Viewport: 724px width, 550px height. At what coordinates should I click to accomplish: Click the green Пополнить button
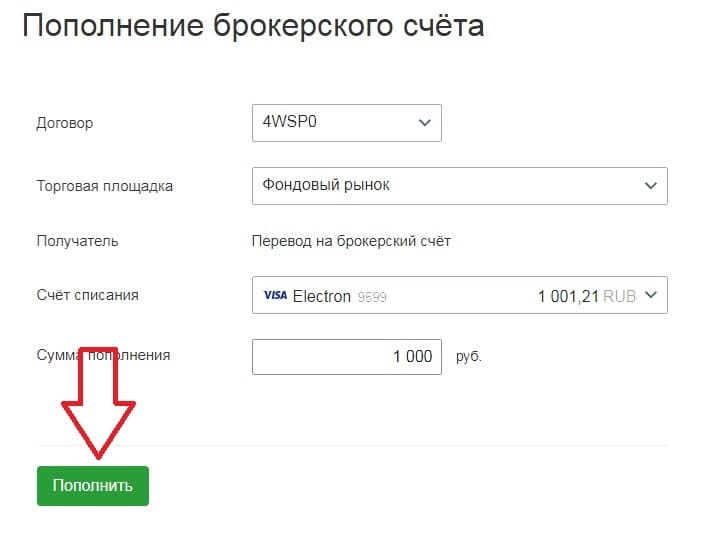[93, 486]
